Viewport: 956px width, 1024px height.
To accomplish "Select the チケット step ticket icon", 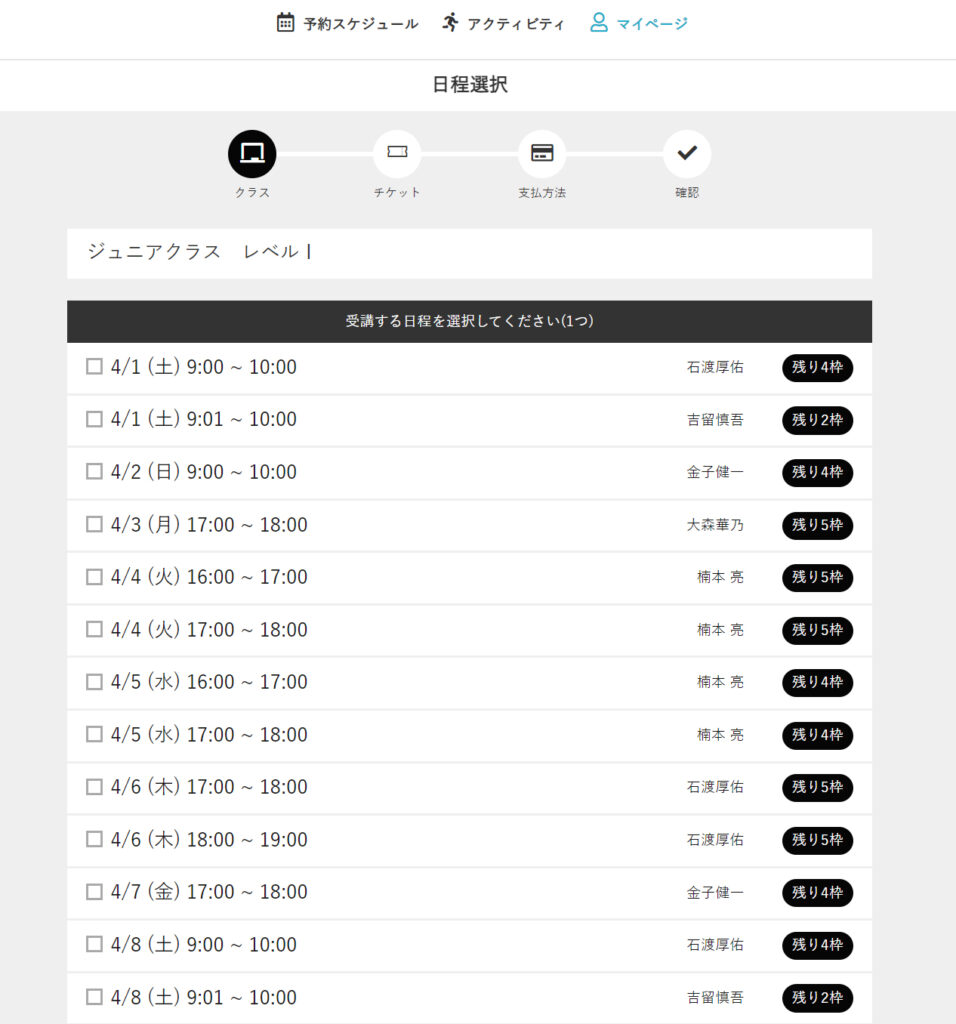I will 397,152.
